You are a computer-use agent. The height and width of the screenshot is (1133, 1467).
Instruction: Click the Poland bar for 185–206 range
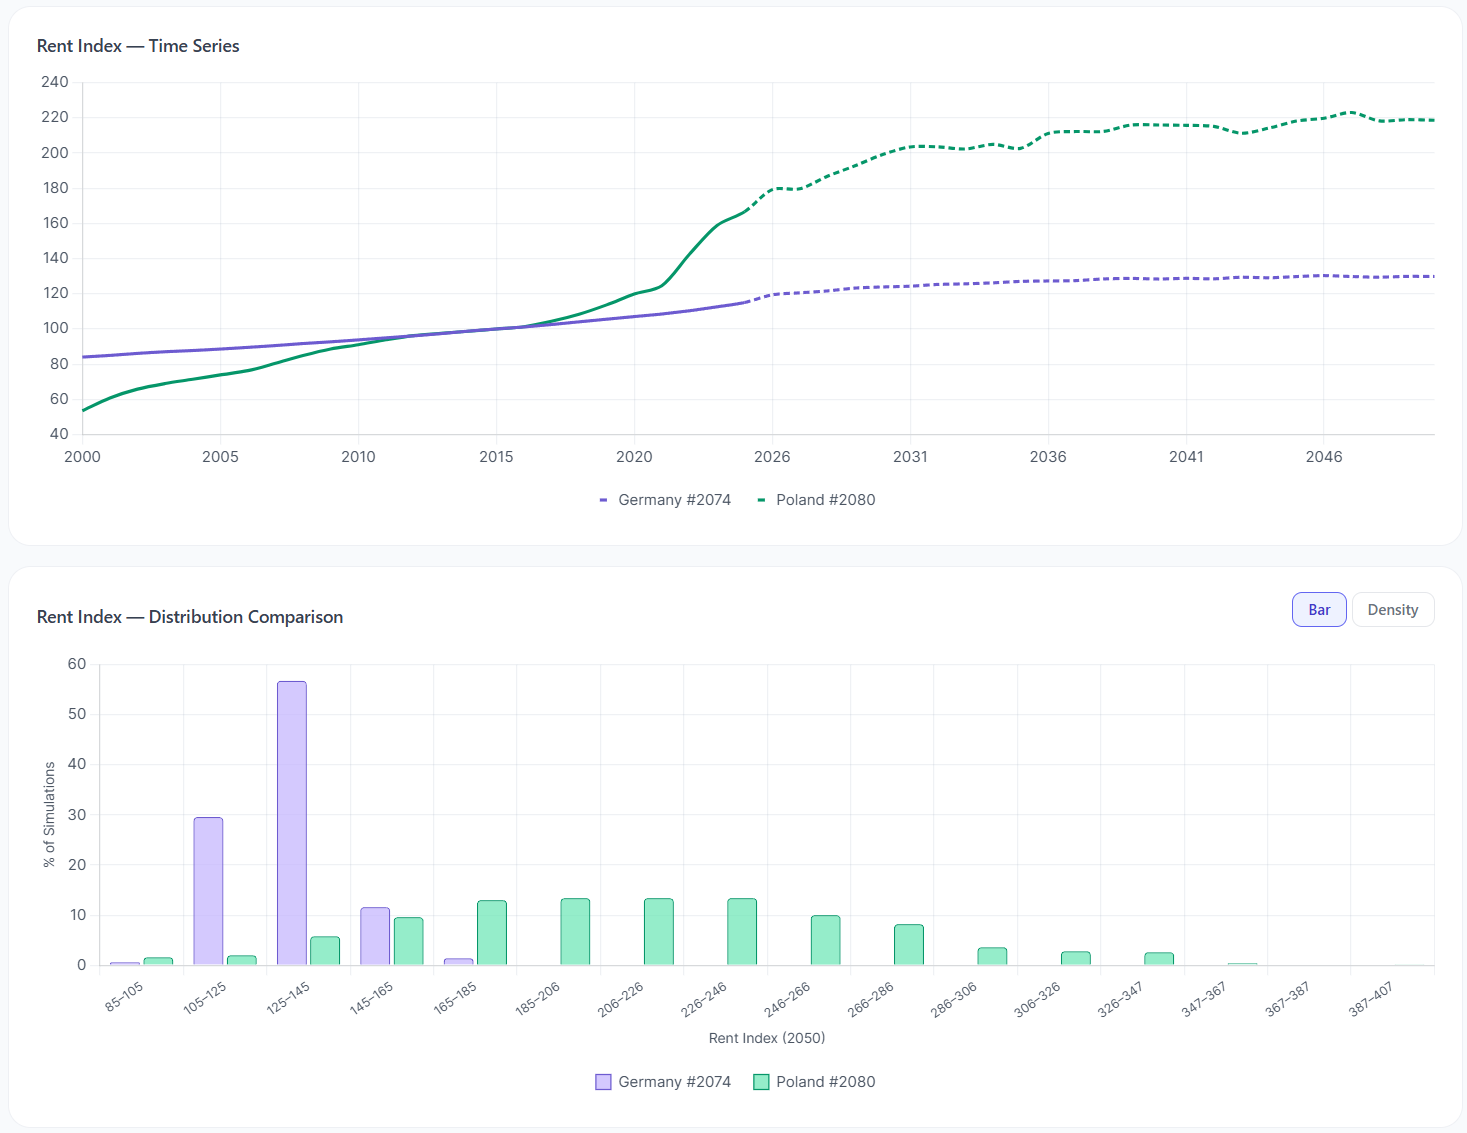[575, 932]
